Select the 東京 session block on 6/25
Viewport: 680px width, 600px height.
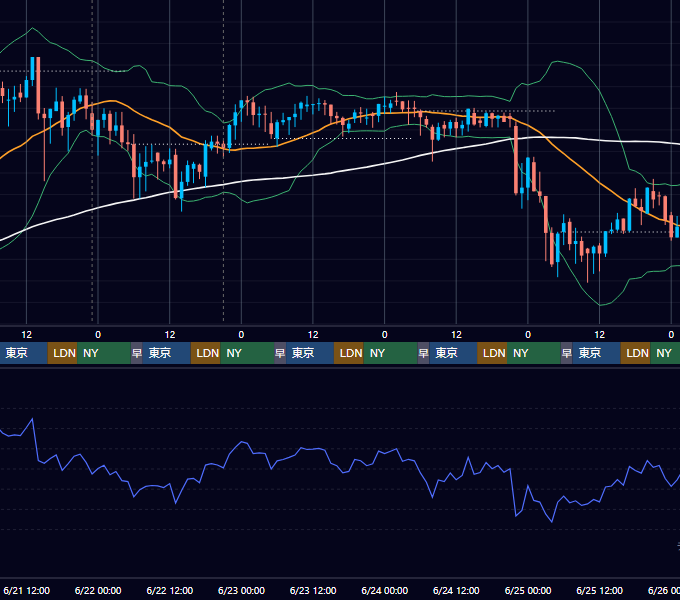click(596, 353)
